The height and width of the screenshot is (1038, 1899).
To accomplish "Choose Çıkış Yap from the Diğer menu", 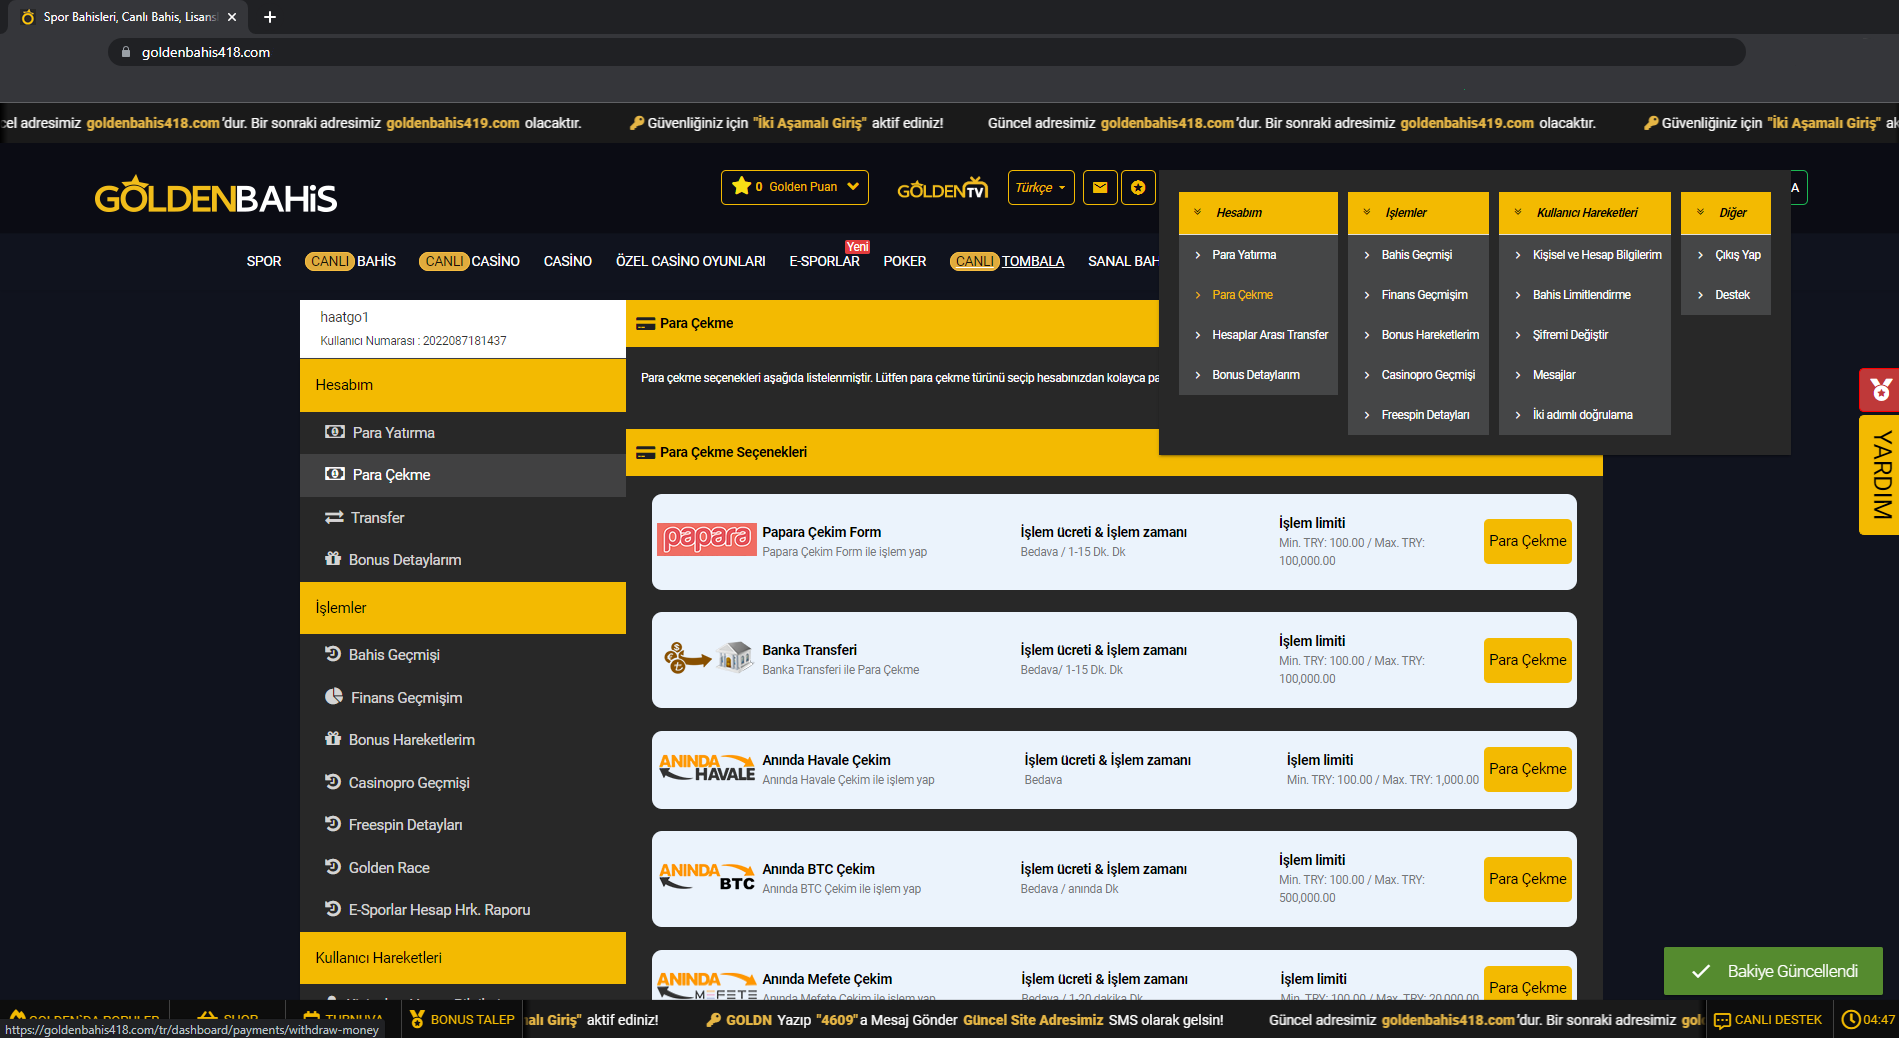I will coord(1737,255).
